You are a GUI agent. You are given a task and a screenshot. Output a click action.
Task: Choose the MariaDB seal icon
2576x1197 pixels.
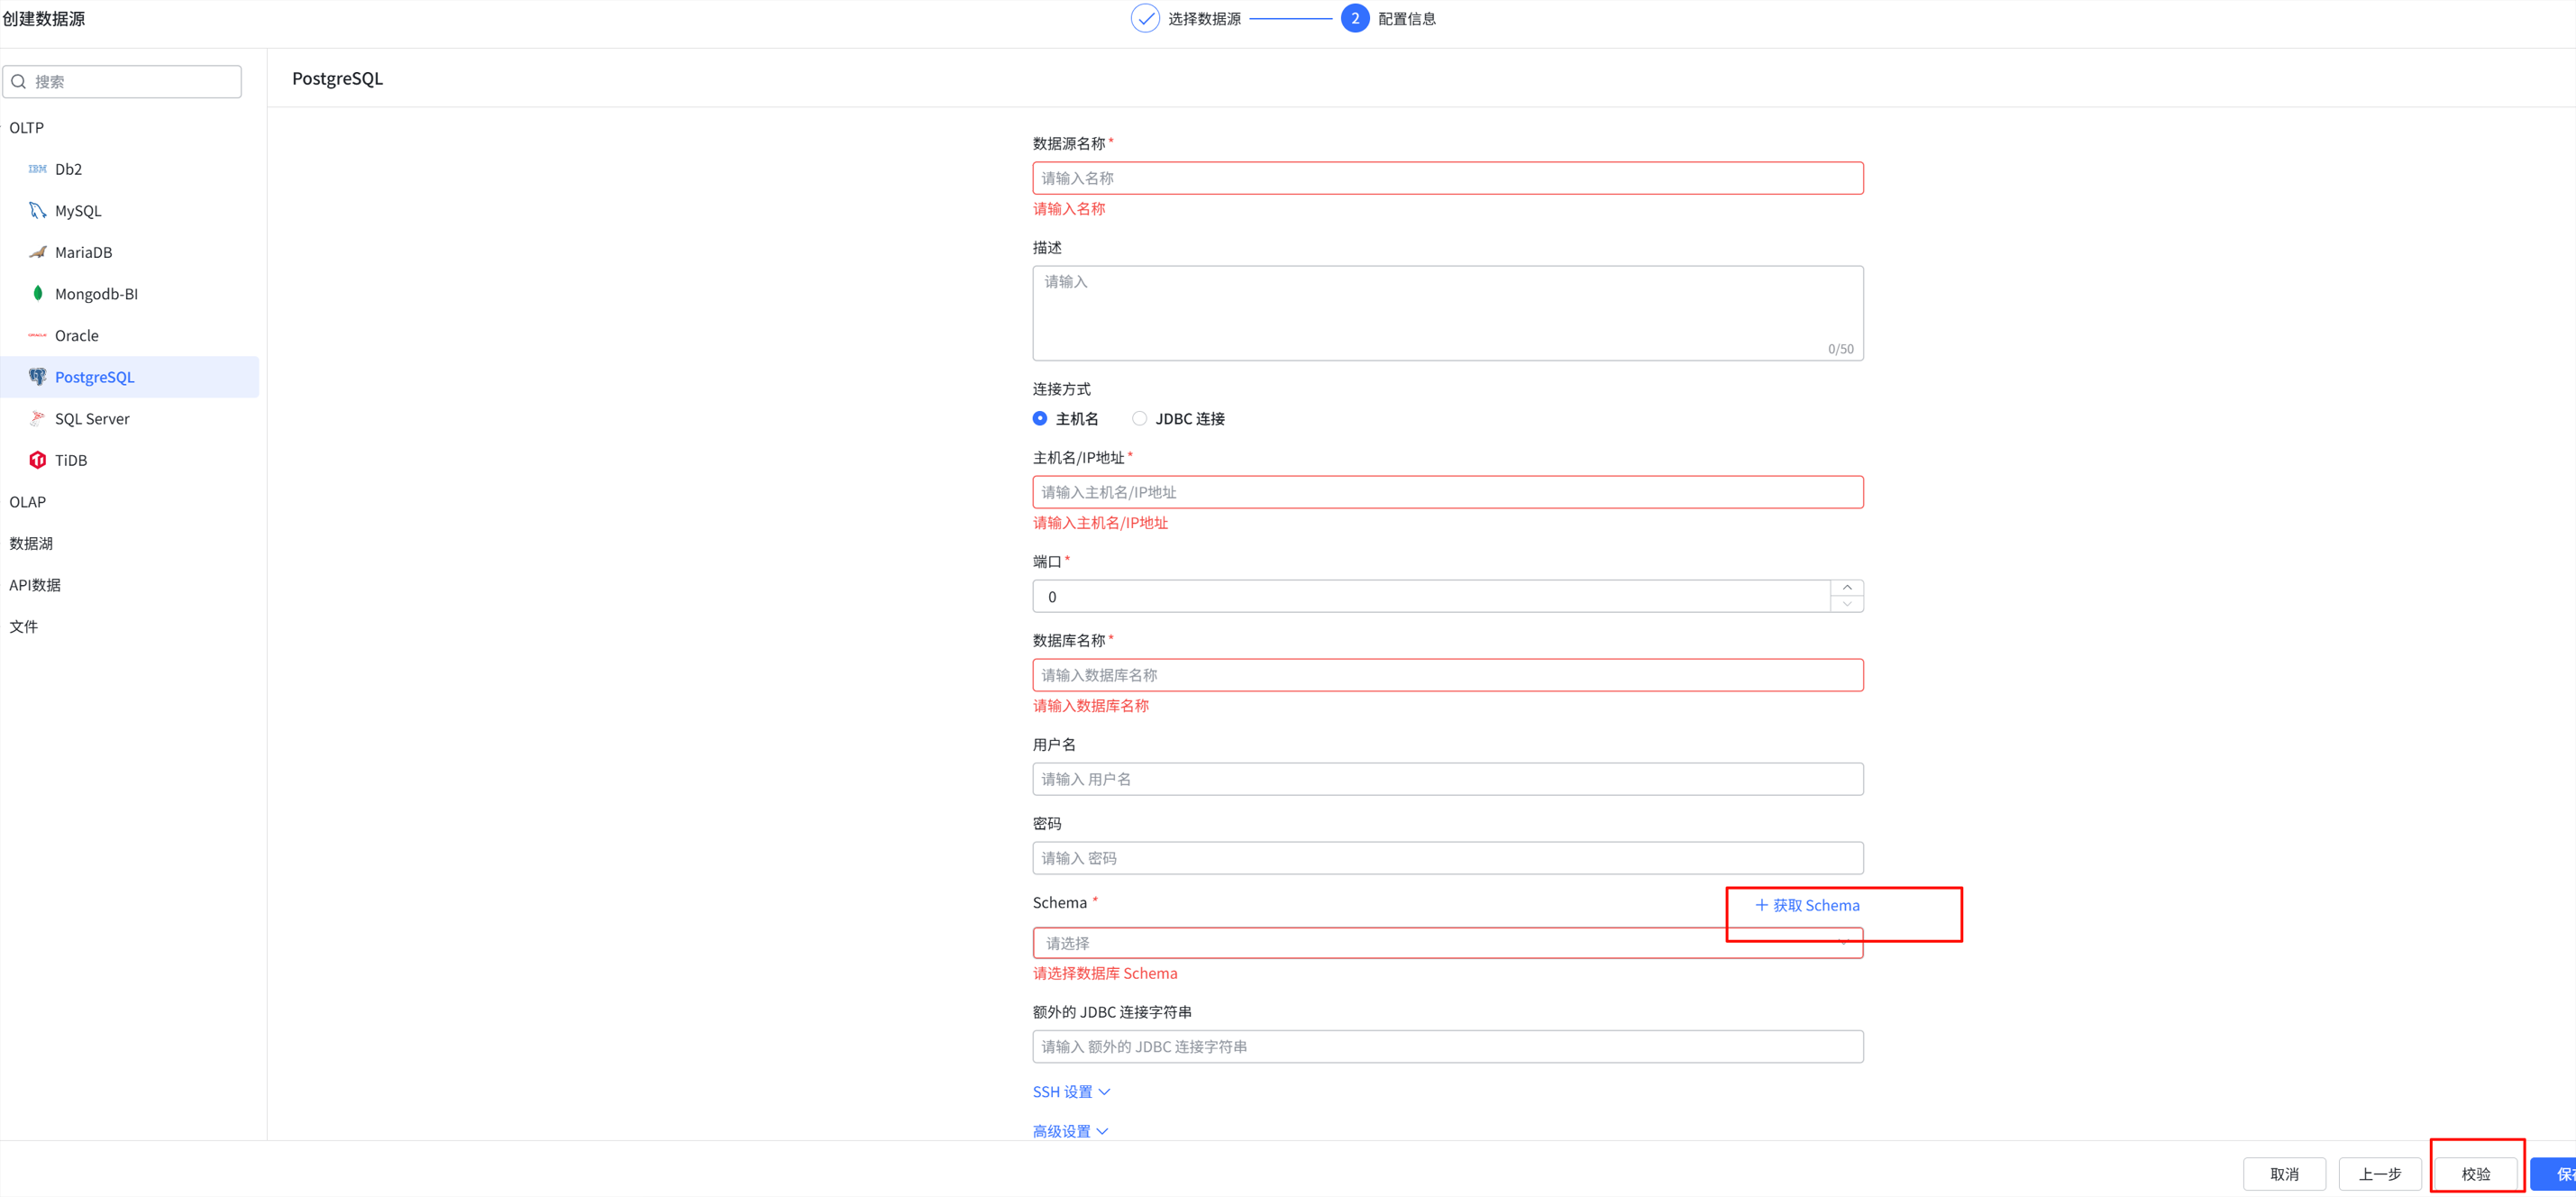pyautogui.click(x=37, y=252)
